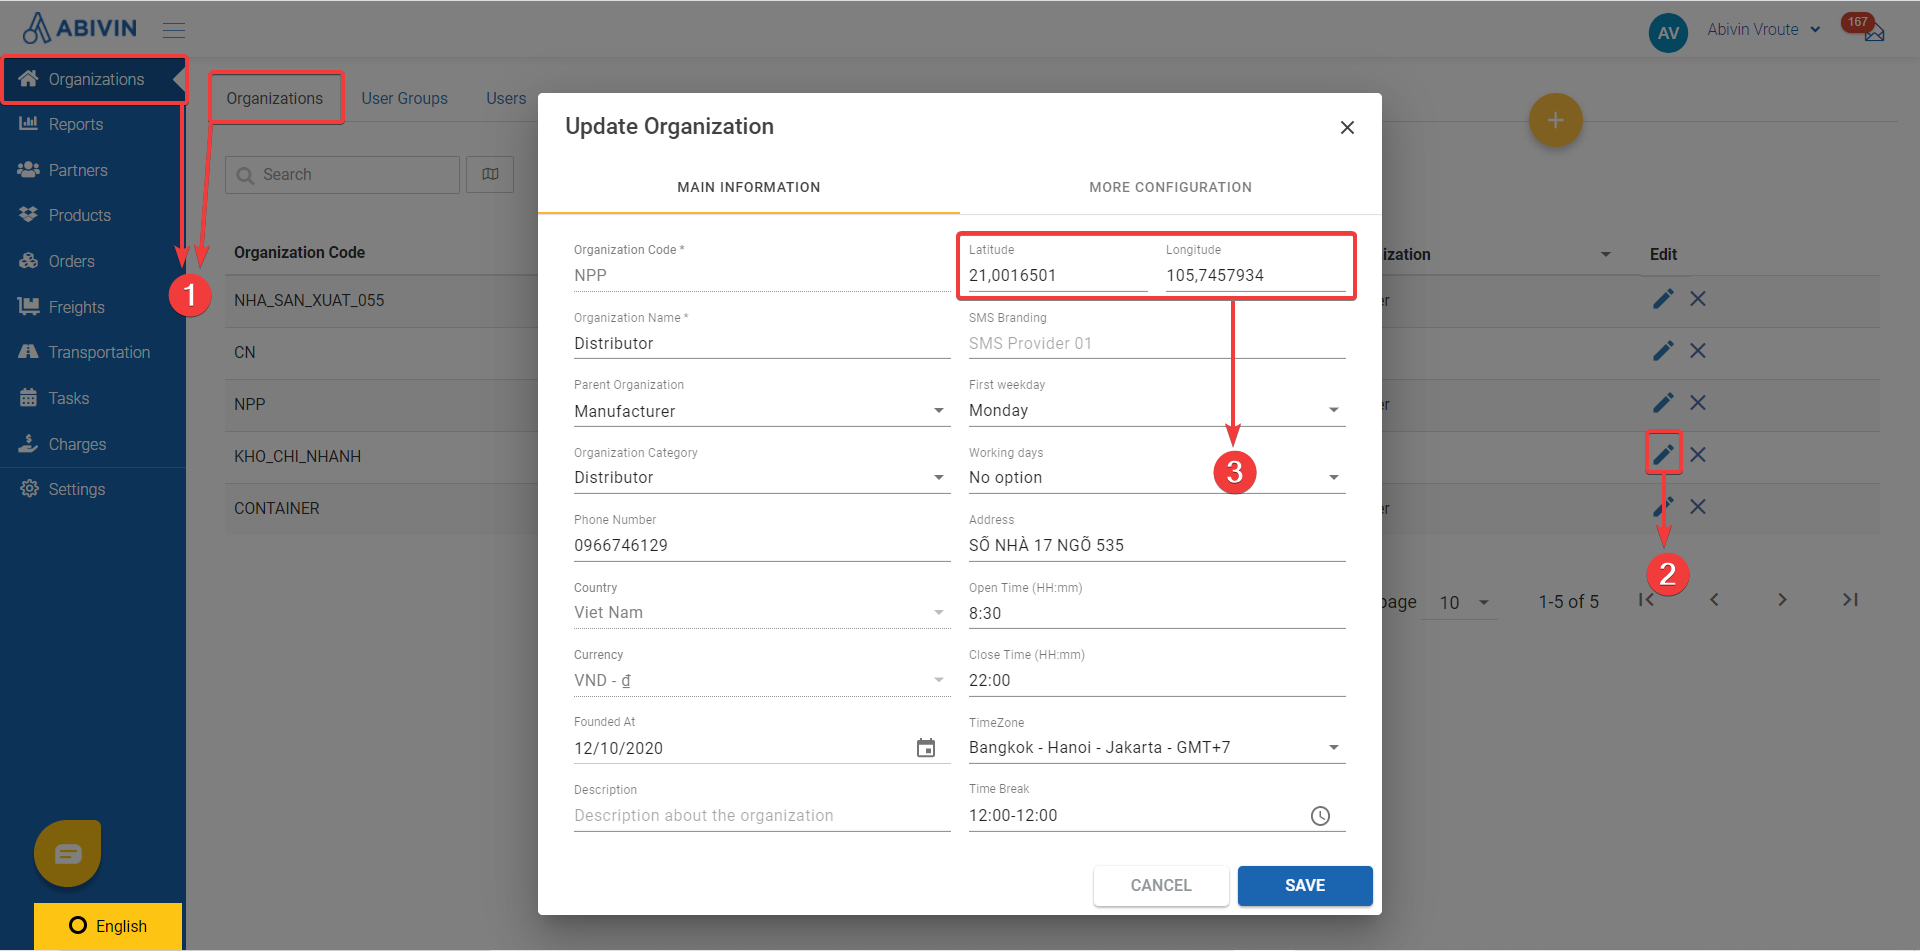Click the Address field

coord(1157,545)
